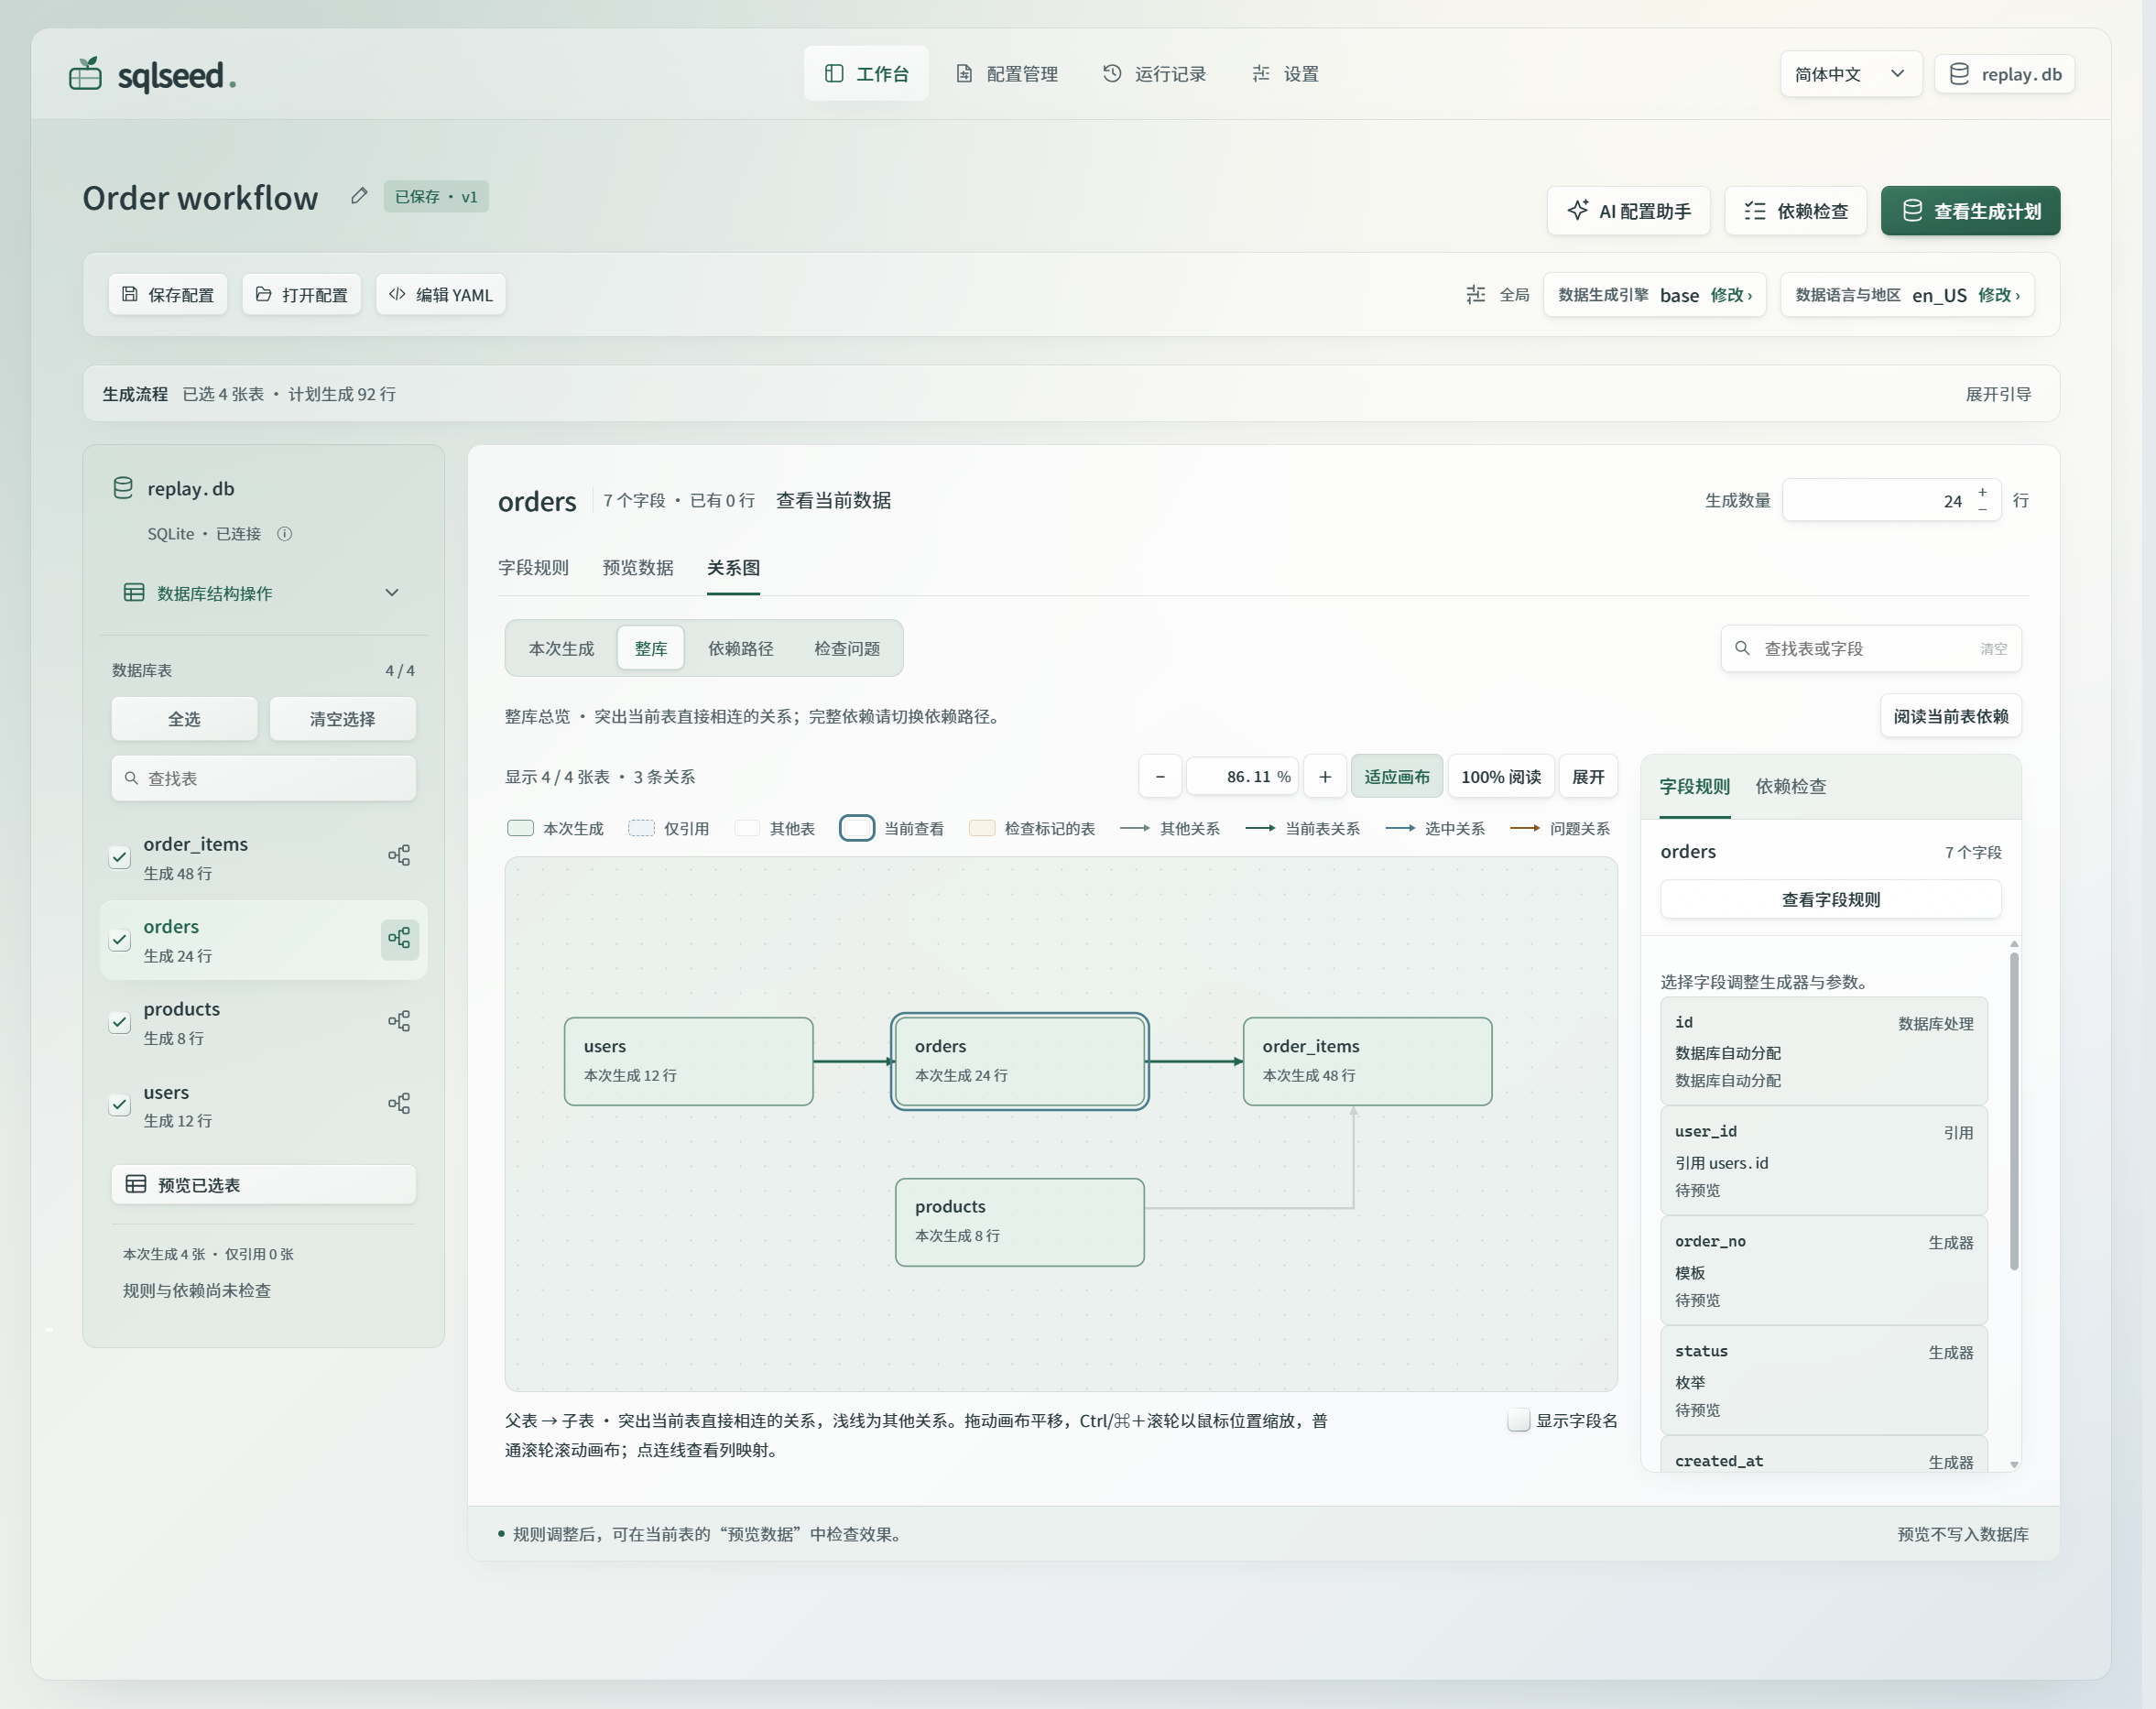Click the field rules panel scrollbar

click(x=2014, y=1110)
